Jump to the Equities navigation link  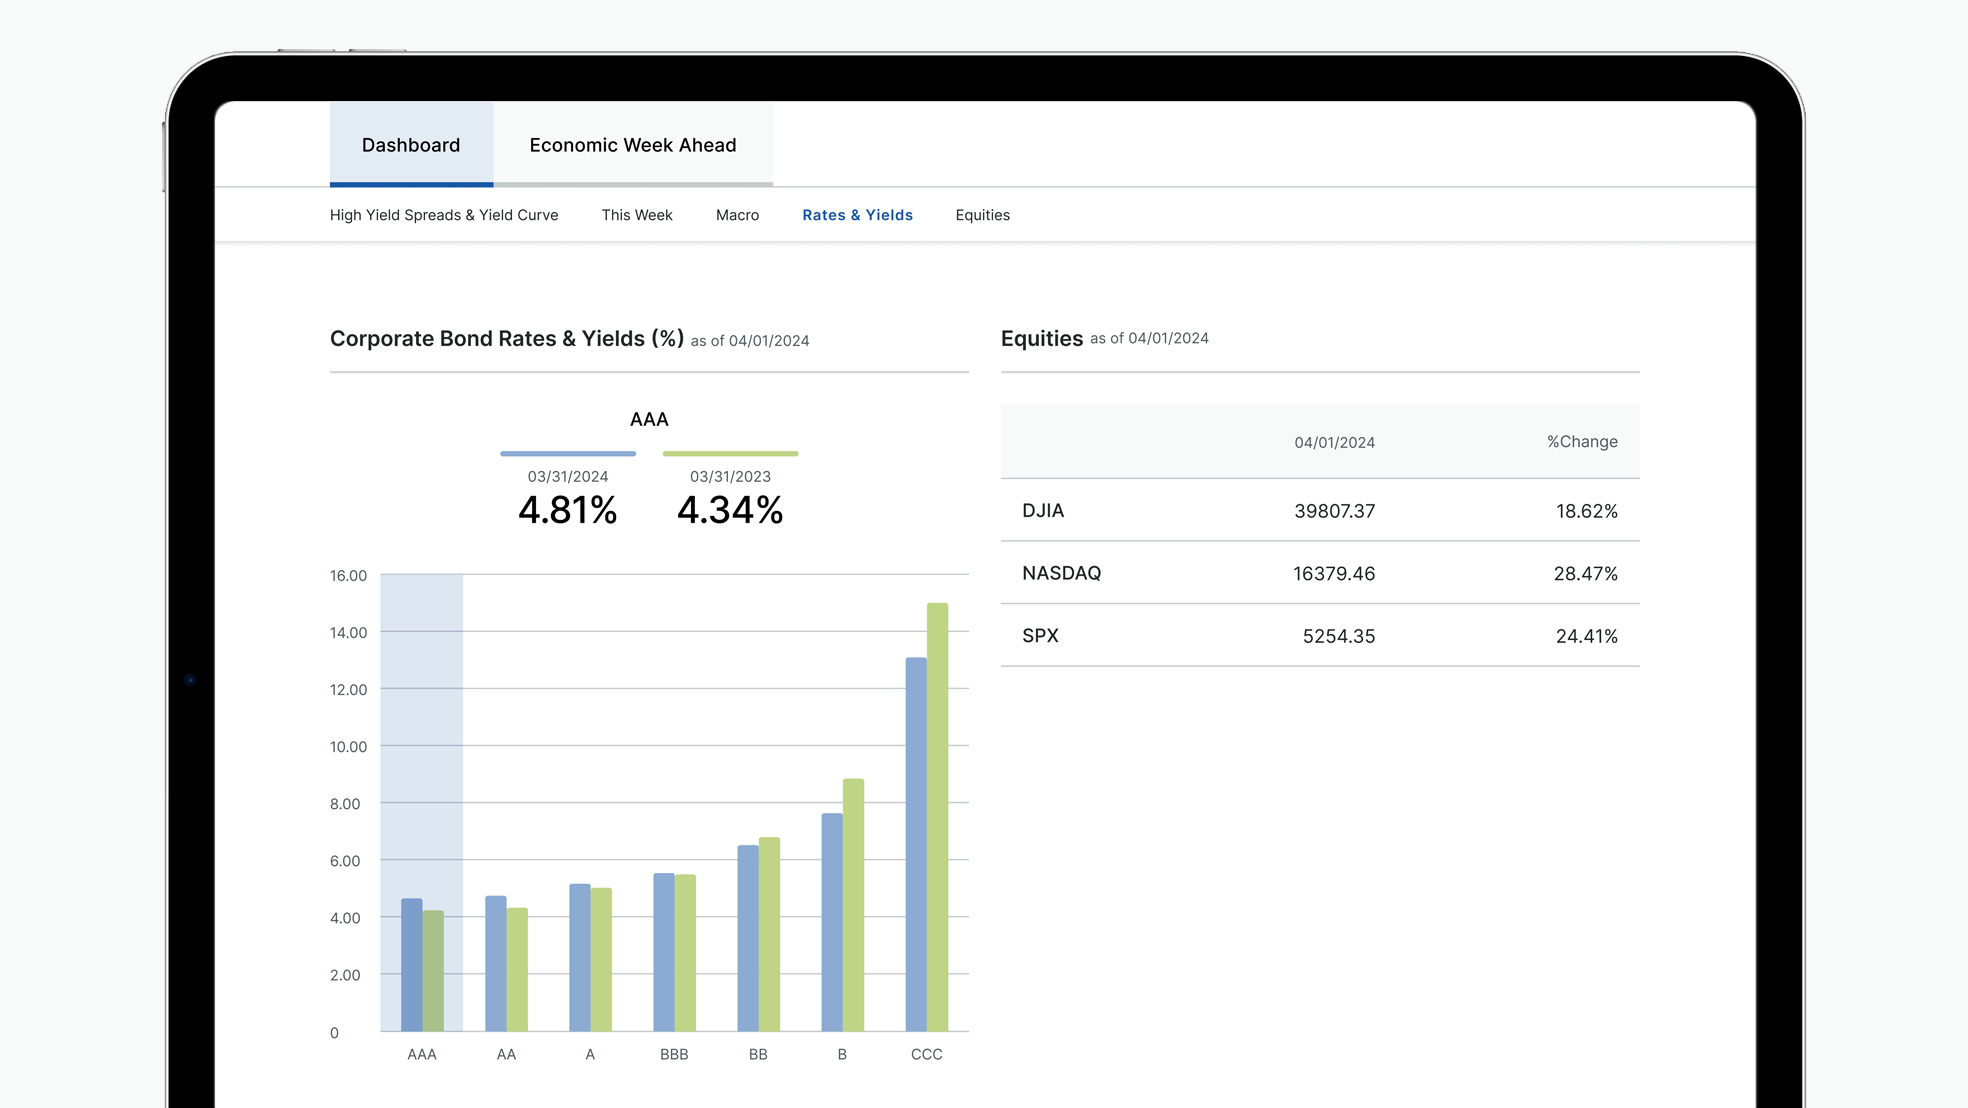[982, 215]
